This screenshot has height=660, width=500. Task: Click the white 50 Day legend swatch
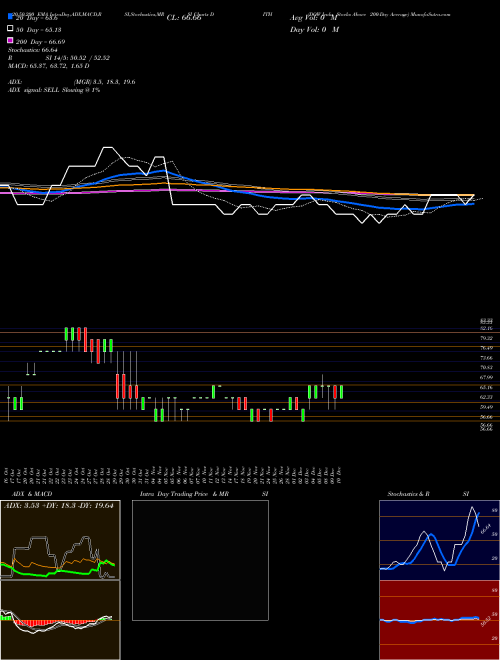[10, 29]
